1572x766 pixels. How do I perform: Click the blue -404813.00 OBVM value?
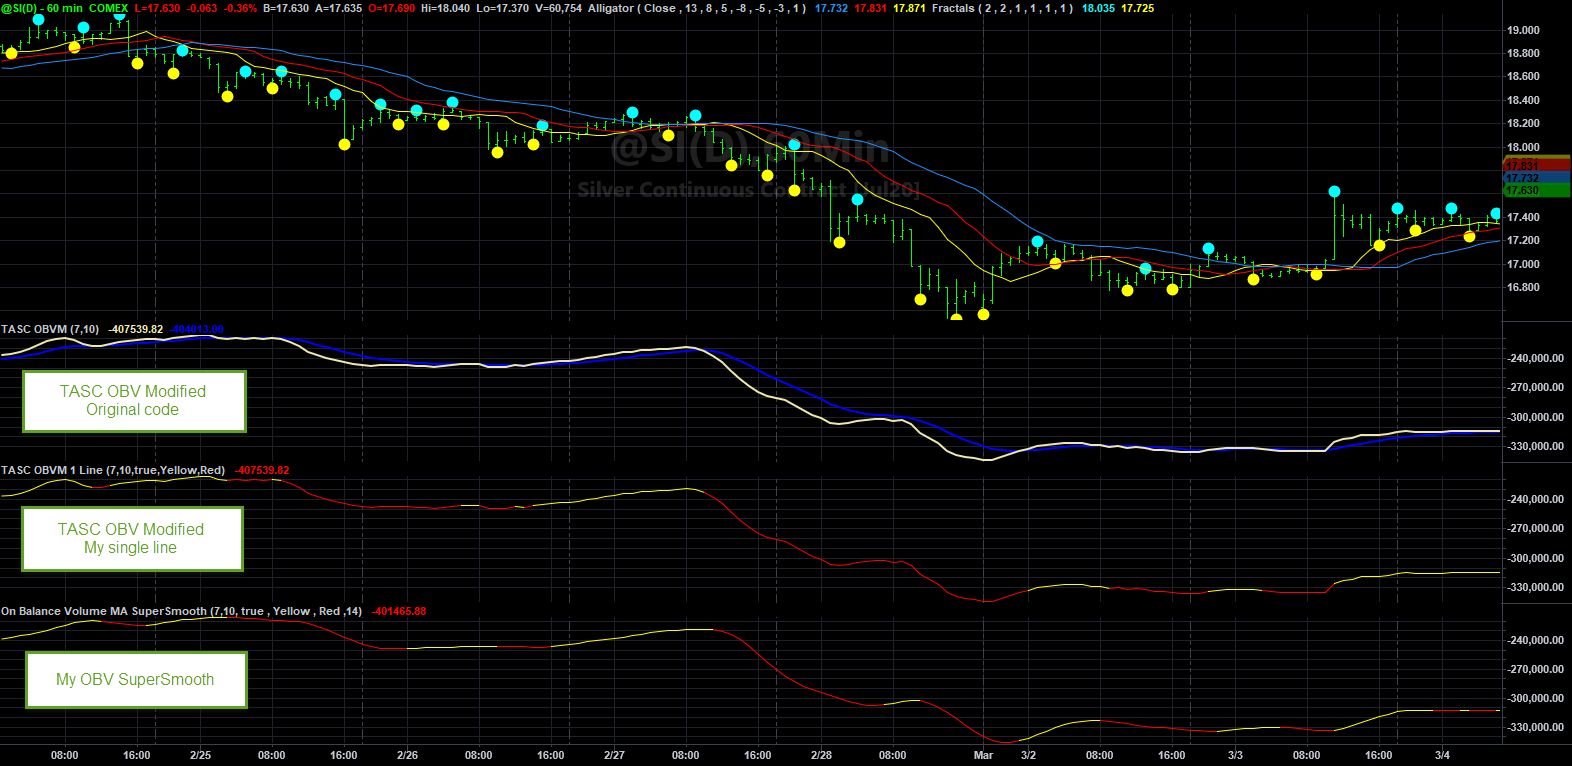[x=196, y=329]
